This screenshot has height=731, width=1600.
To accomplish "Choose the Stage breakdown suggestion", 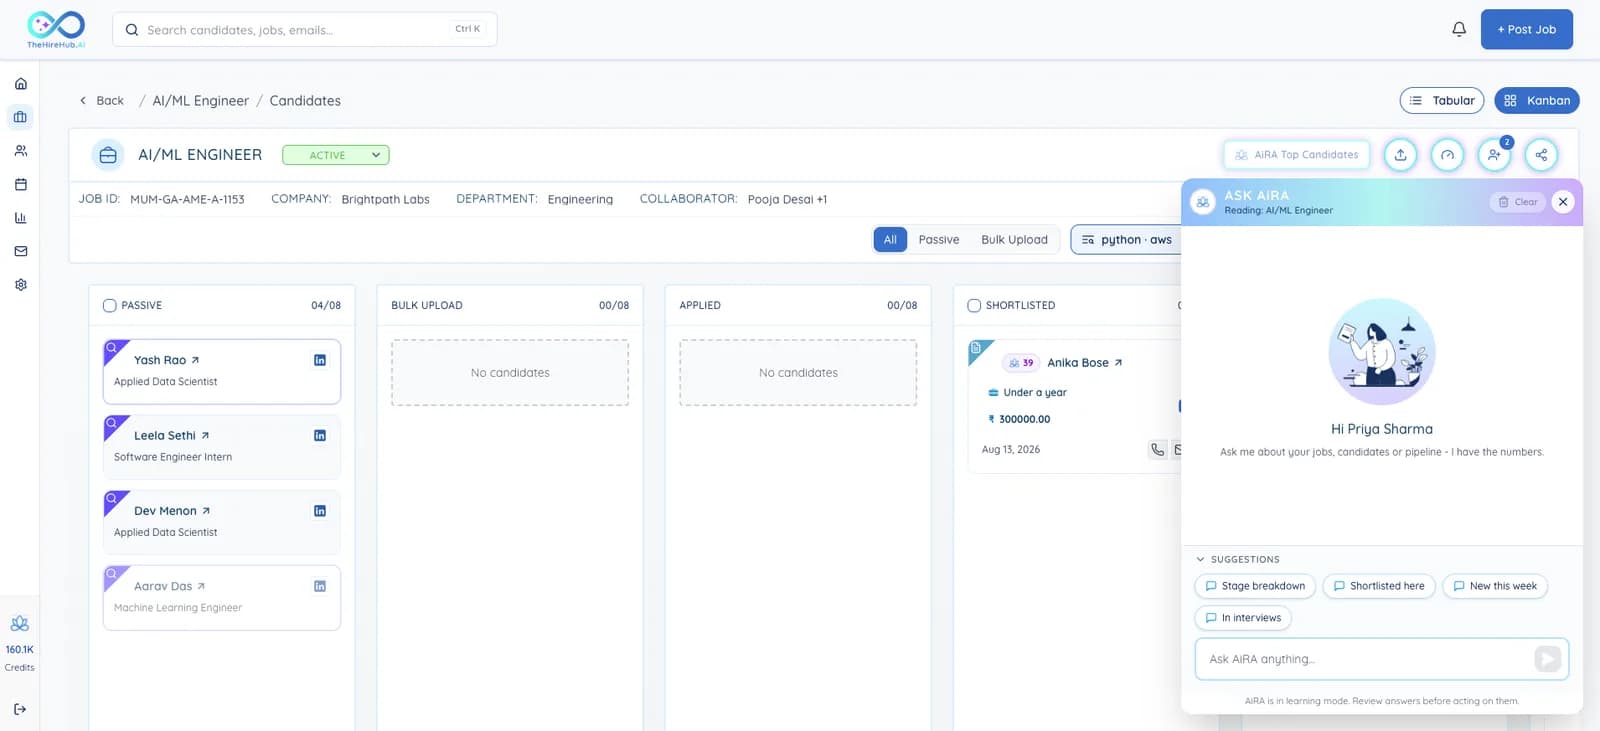I will (1255, 586).
